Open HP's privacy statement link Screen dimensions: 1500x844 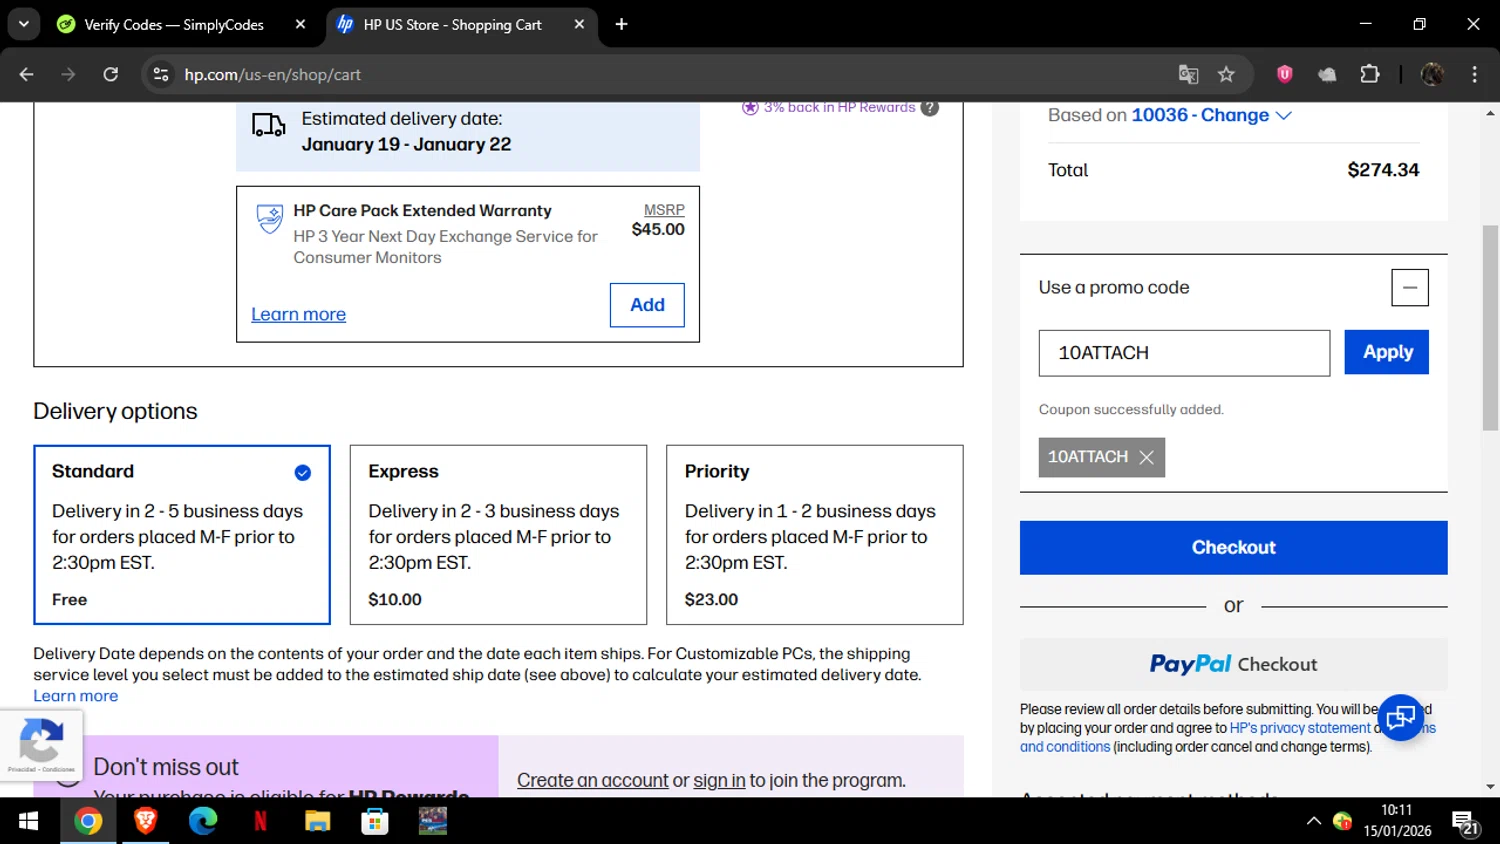click(x=1300, y=728)
